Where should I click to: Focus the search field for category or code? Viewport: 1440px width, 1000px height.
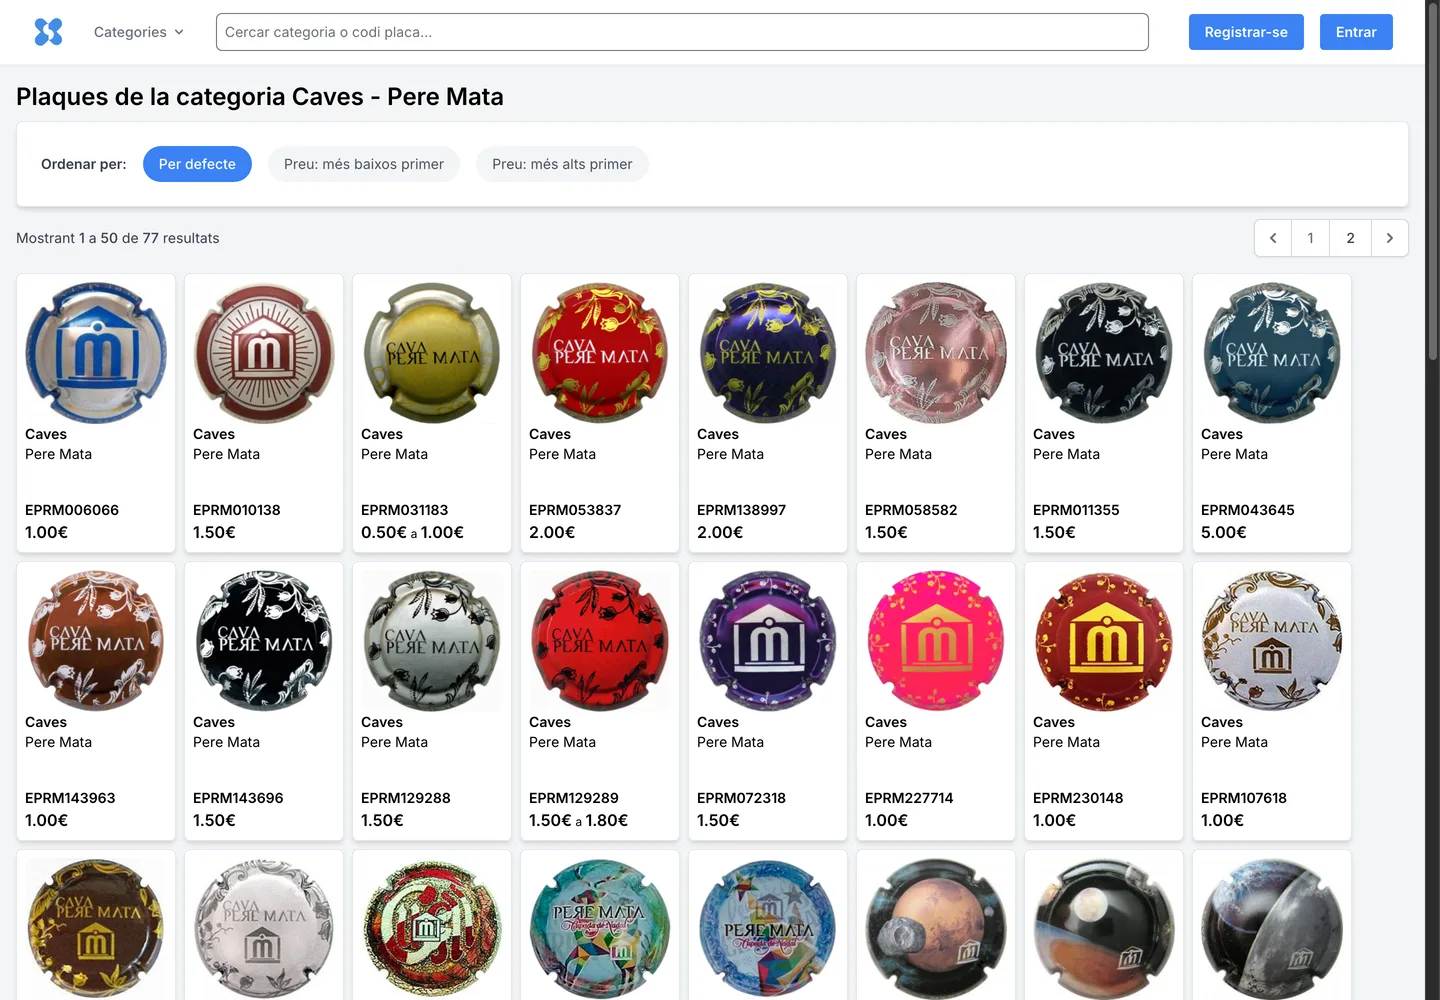[682, 32]
